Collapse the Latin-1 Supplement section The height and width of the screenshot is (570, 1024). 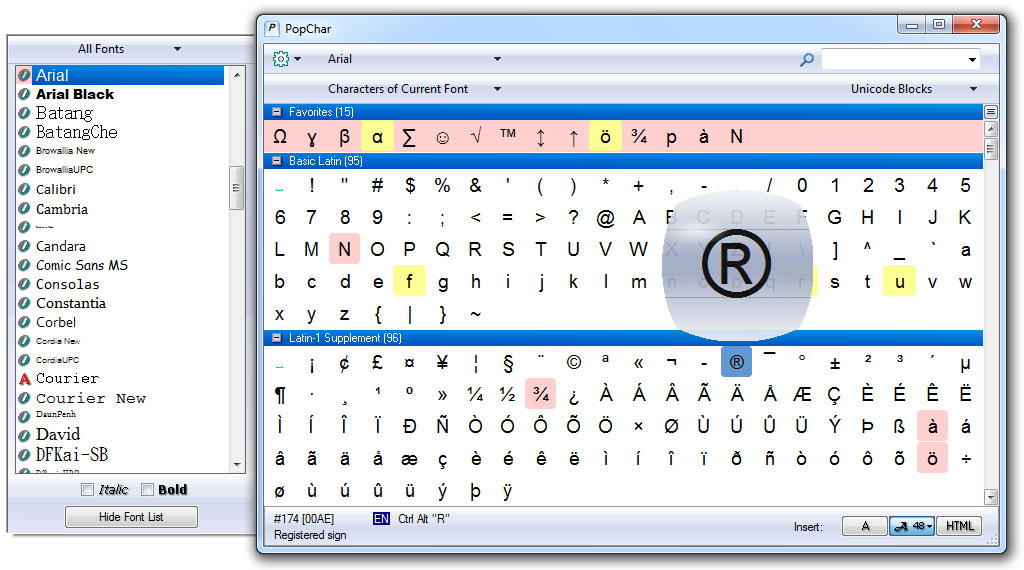tap(276, 338)
